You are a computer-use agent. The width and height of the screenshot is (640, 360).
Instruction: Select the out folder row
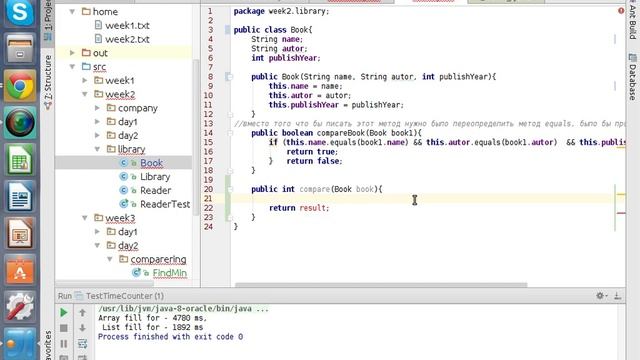pos(123,53)
